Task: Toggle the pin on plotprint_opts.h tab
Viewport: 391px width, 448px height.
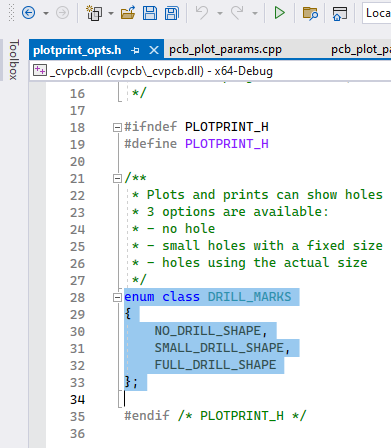Action: click(135, 50)
